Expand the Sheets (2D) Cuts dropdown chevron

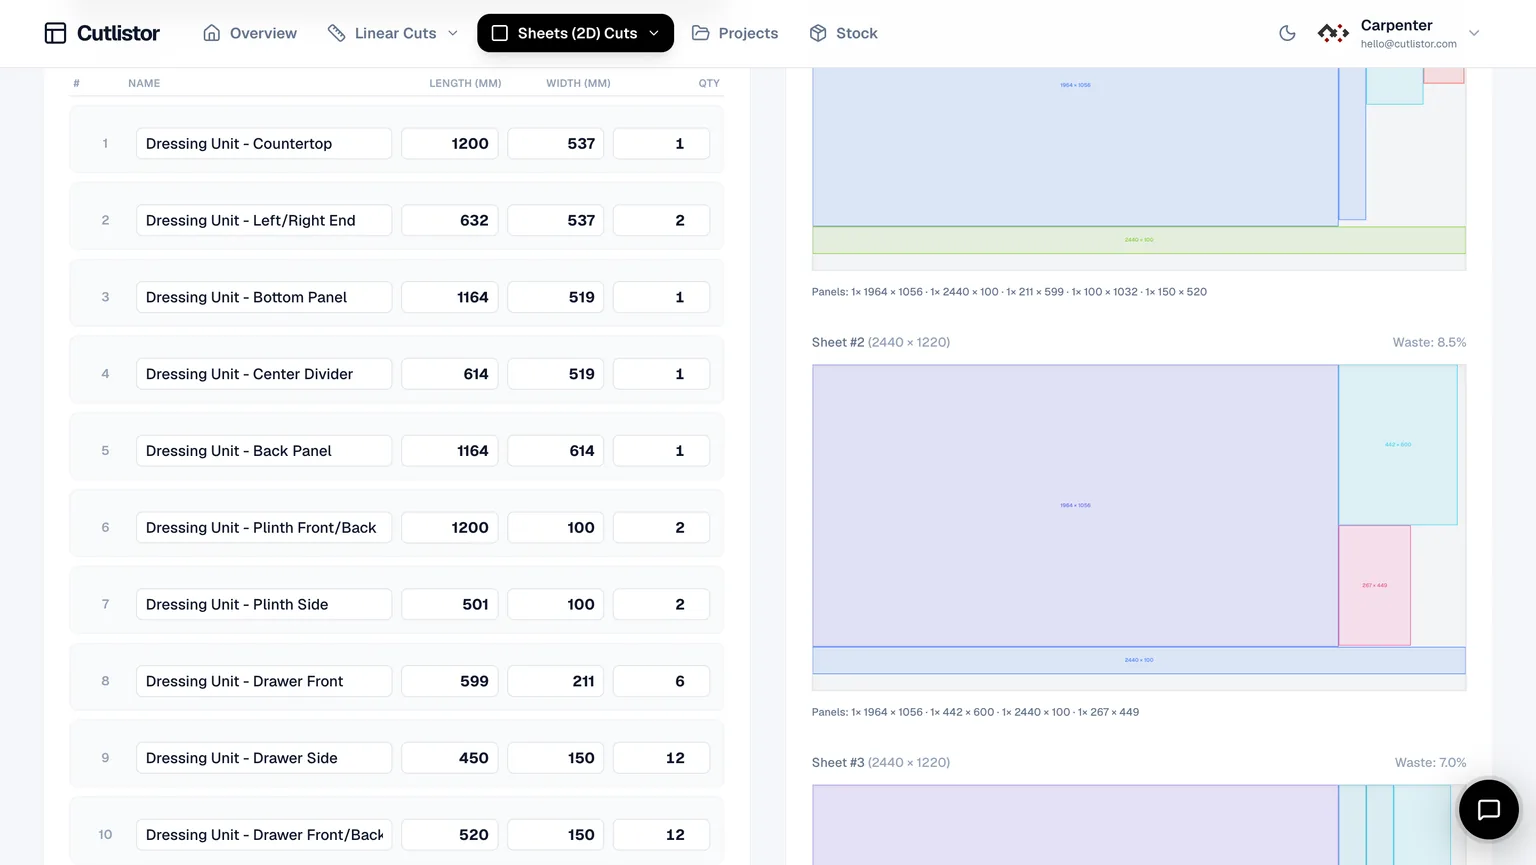[654, 33]
